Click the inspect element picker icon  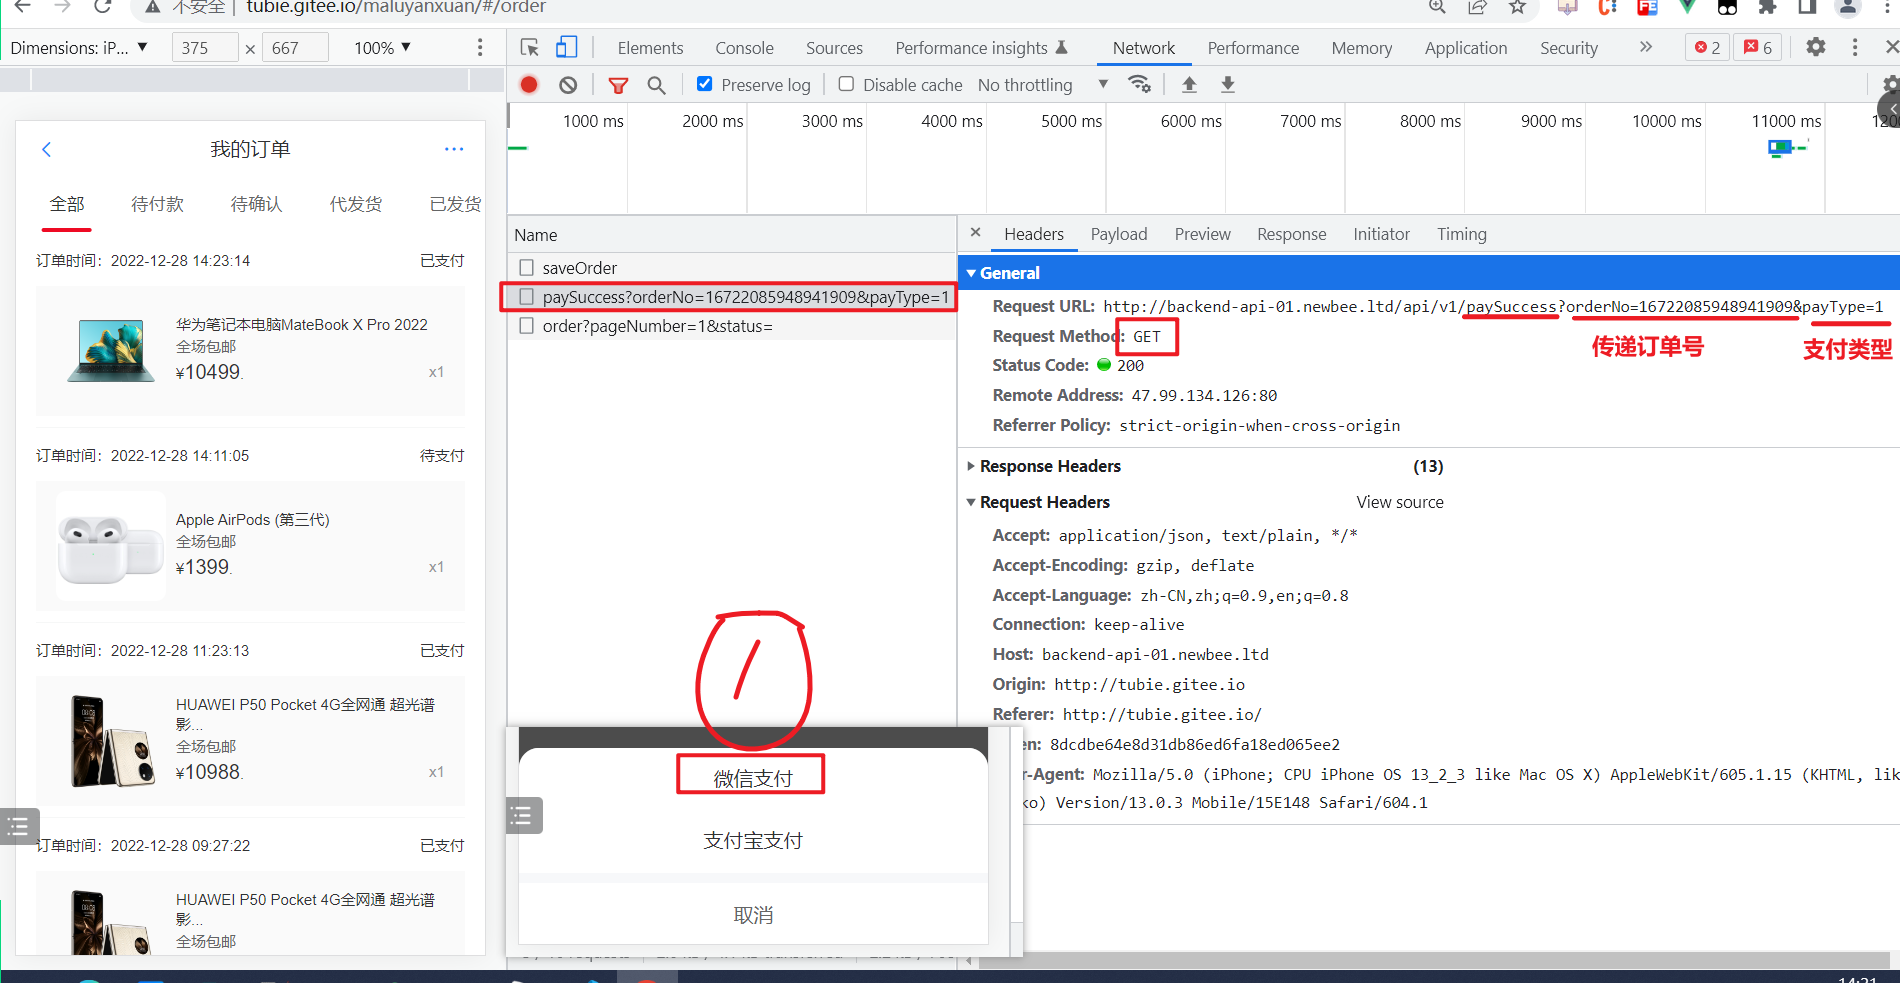click(x=530, y=47)
